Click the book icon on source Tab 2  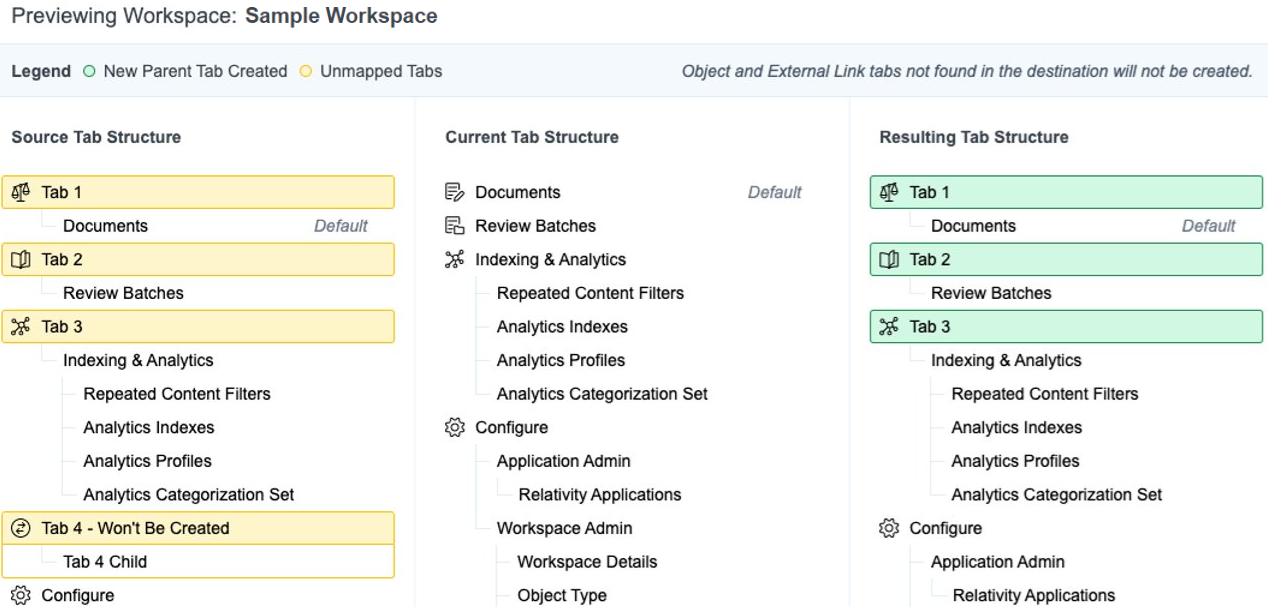tap(20, 260)
